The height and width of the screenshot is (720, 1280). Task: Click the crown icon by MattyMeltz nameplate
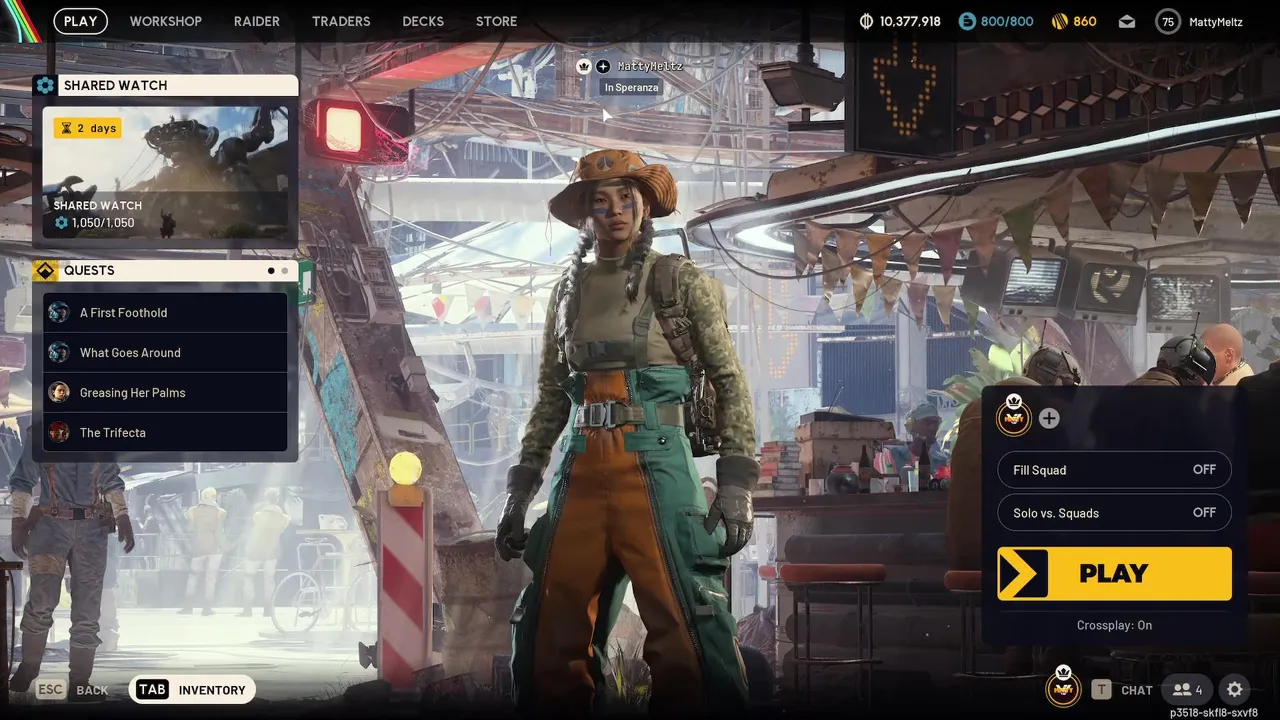point(584,66)
